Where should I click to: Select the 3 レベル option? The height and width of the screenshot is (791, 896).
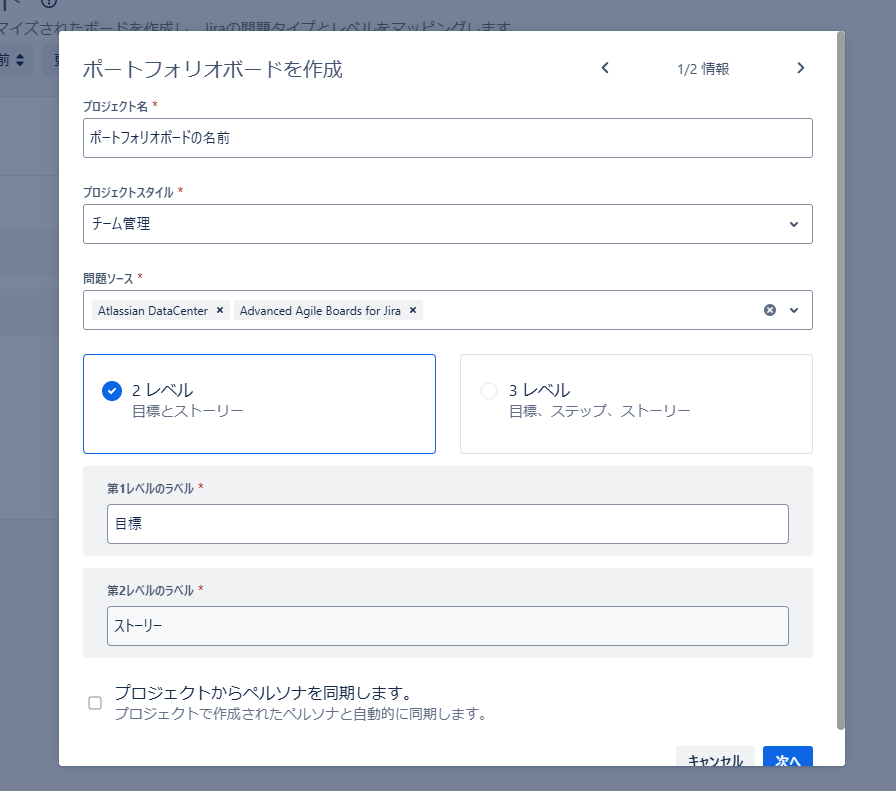[488, 391]
